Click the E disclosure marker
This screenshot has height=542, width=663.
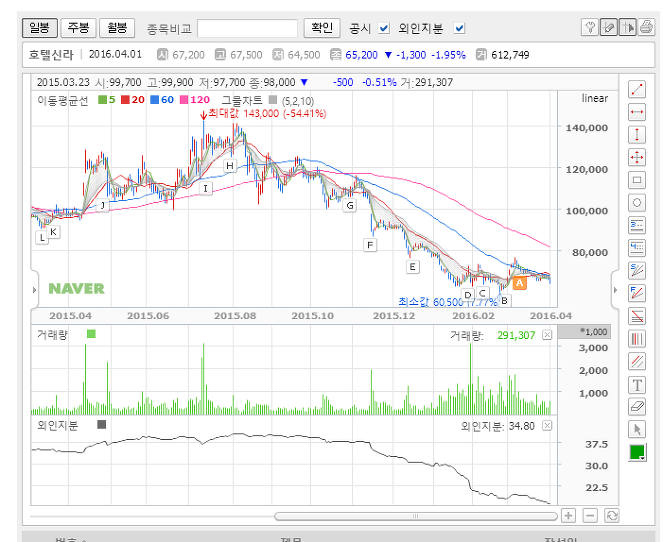pyautogui.click(x=413, y=267)
